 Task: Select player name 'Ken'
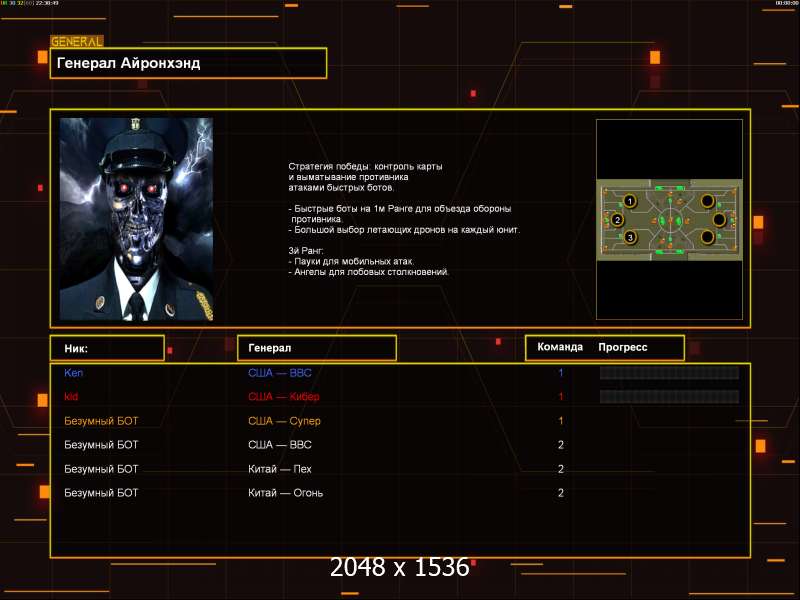tap(73, 373)
